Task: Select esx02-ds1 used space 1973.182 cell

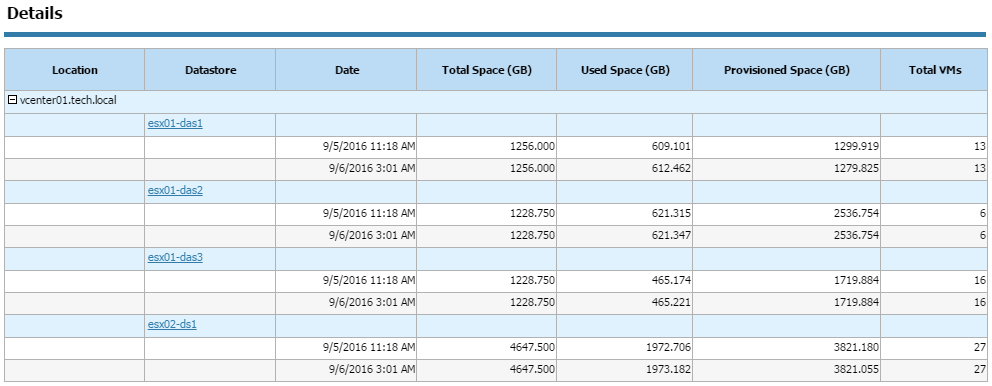Action: coord(625,370)
